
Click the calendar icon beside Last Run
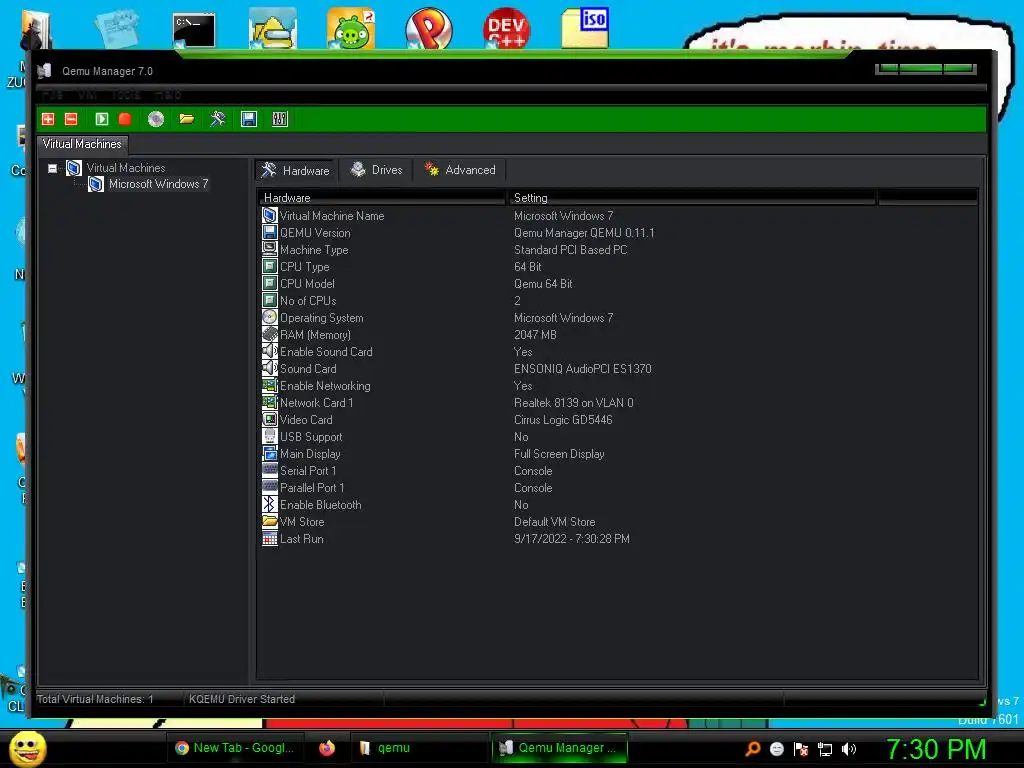(x=270, y=538)
